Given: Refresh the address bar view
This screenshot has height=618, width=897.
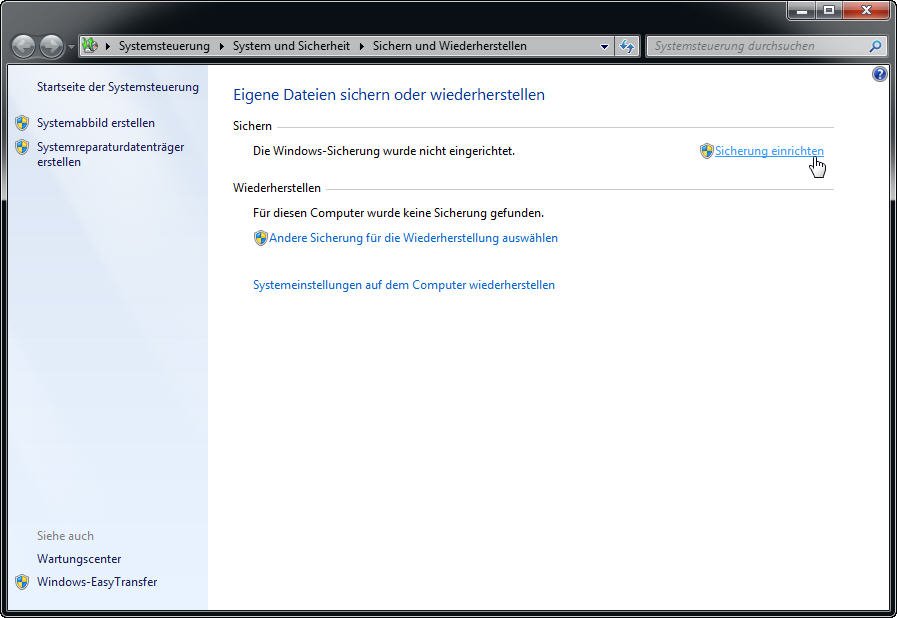Looking at the screenshot, I should [626, 46].
